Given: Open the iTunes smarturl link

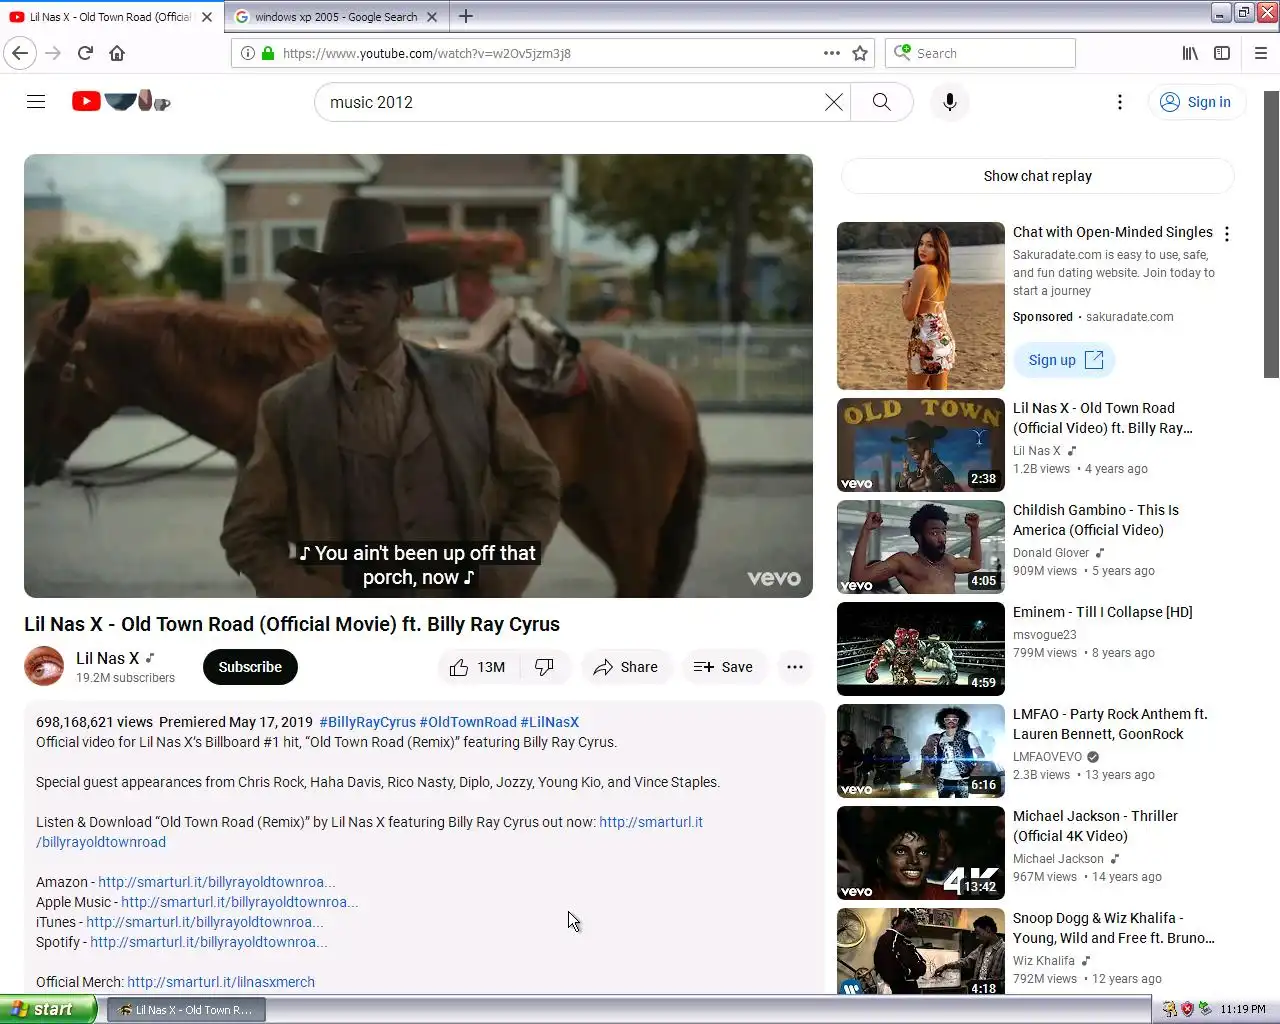Looking at the screenshot, I should [204, 922].
